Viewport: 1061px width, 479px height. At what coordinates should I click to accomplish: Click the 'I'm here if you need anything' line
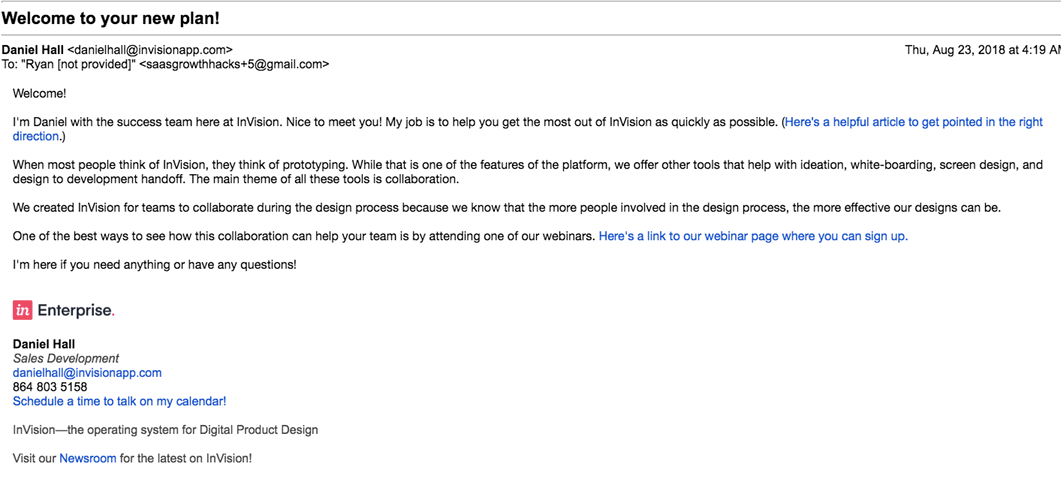click(x=154, y=265)
